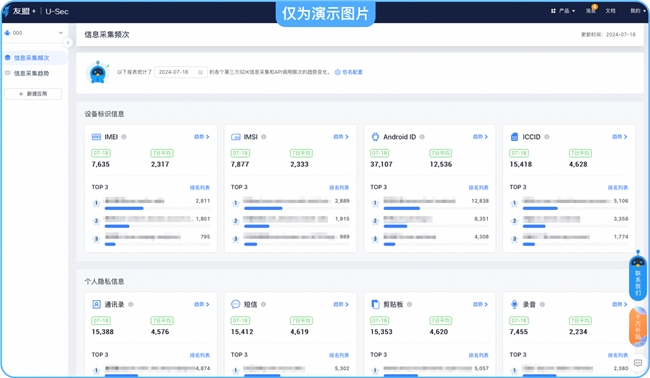Open the 产品 products dropdown menu

[x=563, y=11]
